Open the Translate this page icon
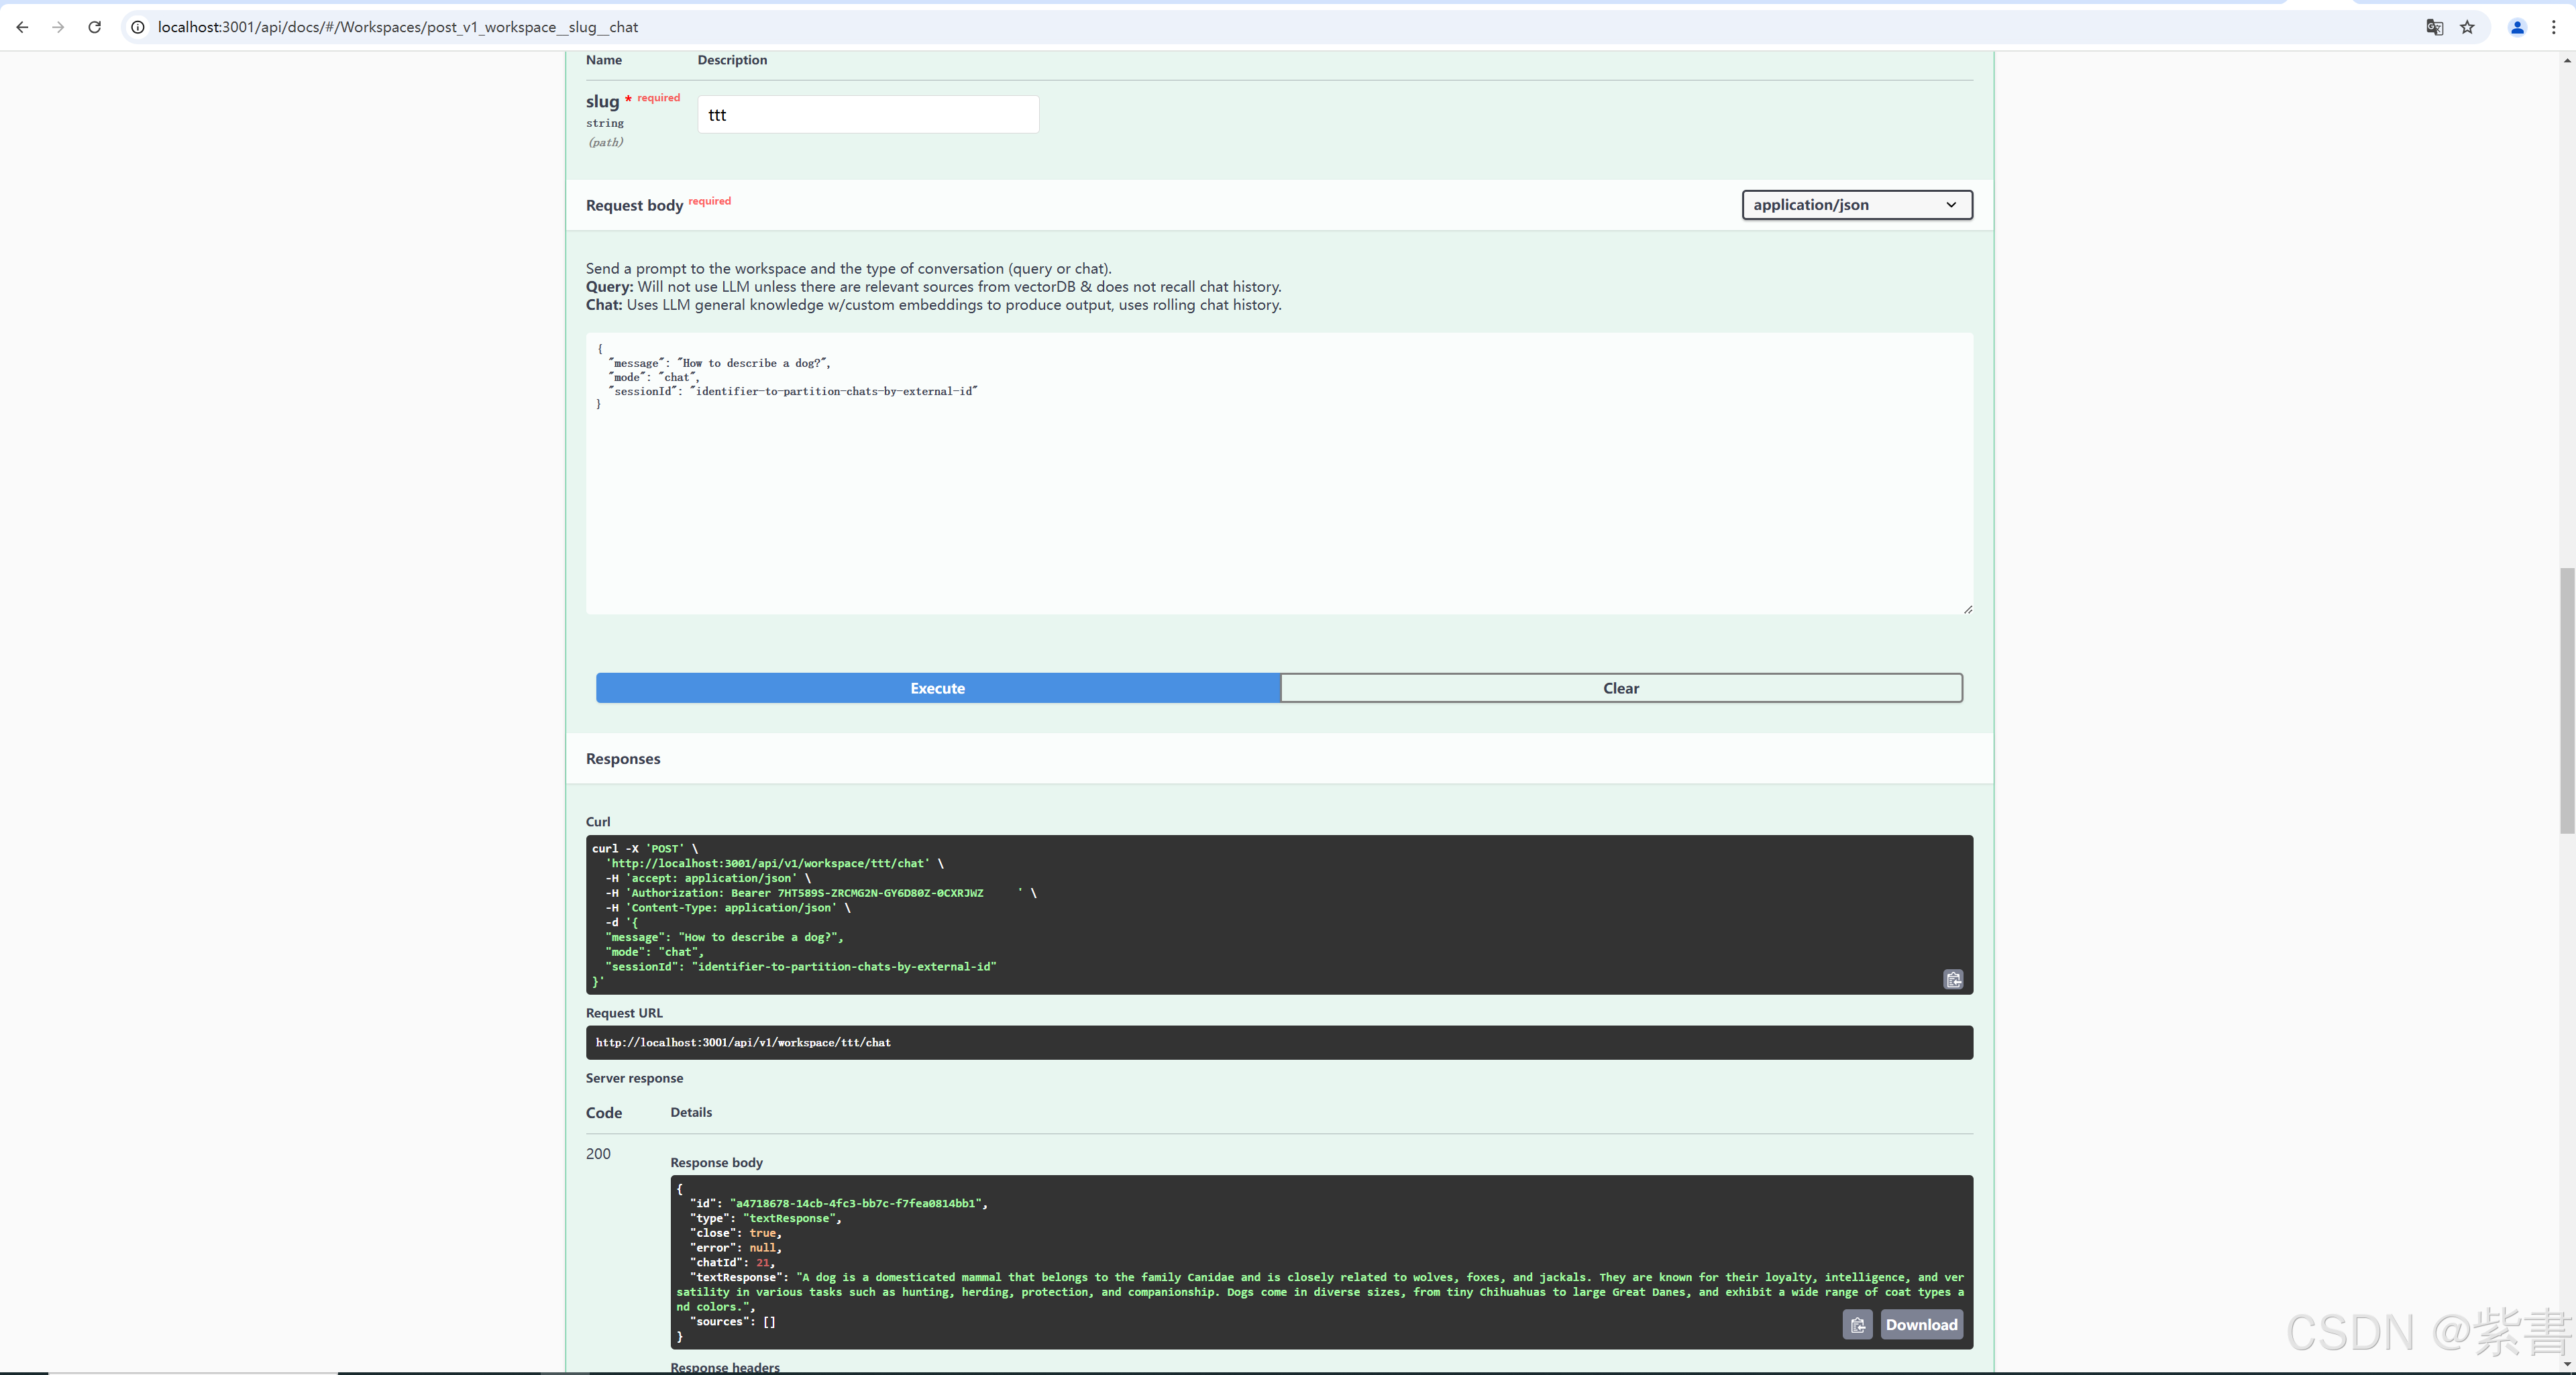Image resolution: width=2576 pixels, height=1375 pixels. (2434, 27)
